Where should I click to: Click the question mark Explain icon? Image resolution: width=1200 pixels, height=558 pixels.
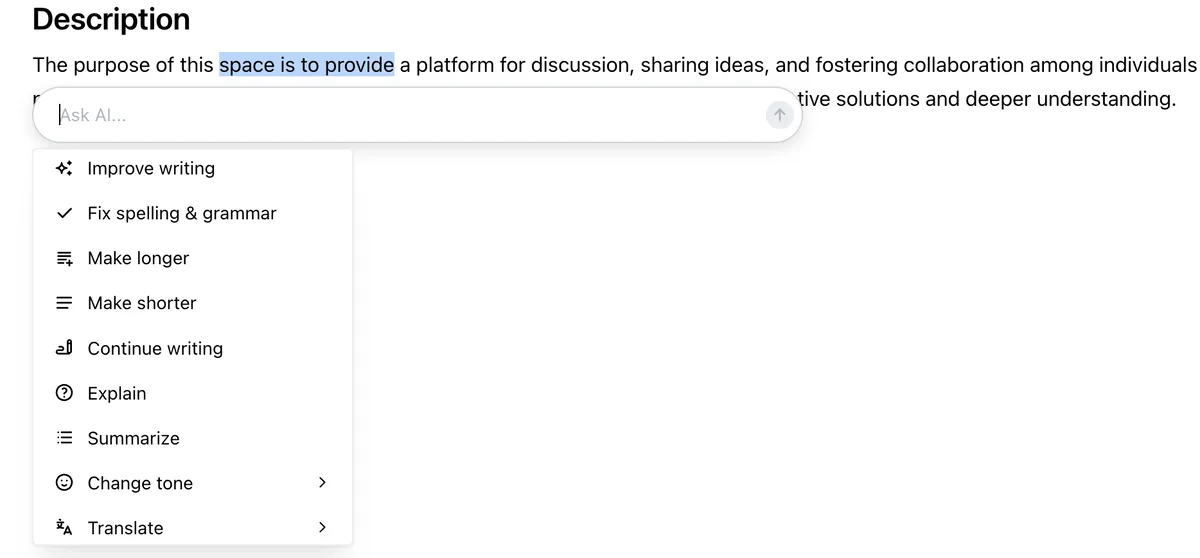coord(64,393)
